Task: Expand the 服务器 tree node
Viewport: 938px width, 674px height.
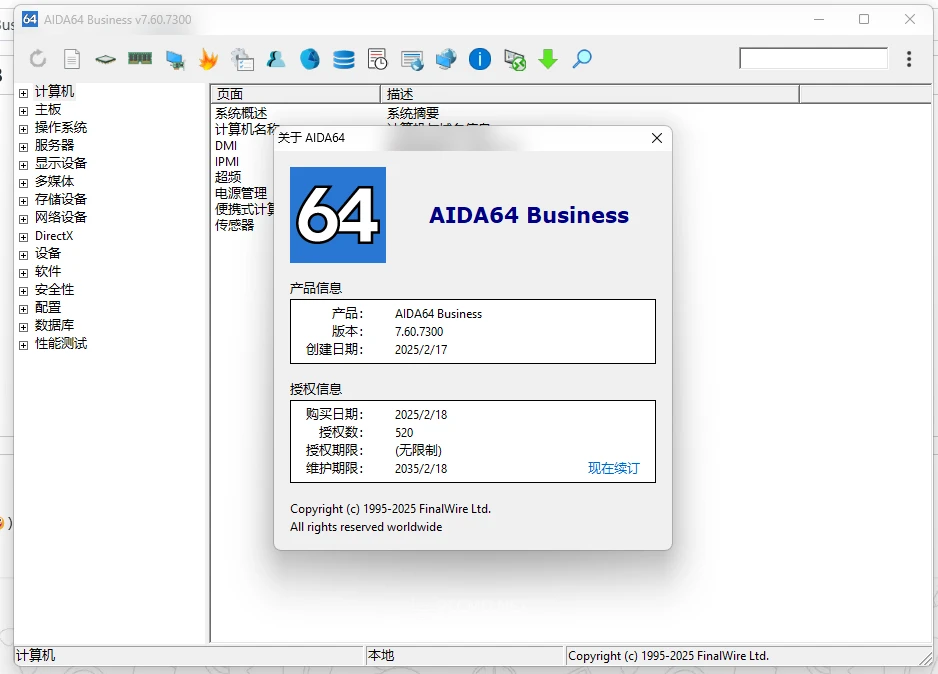Action: coord(23,147)
